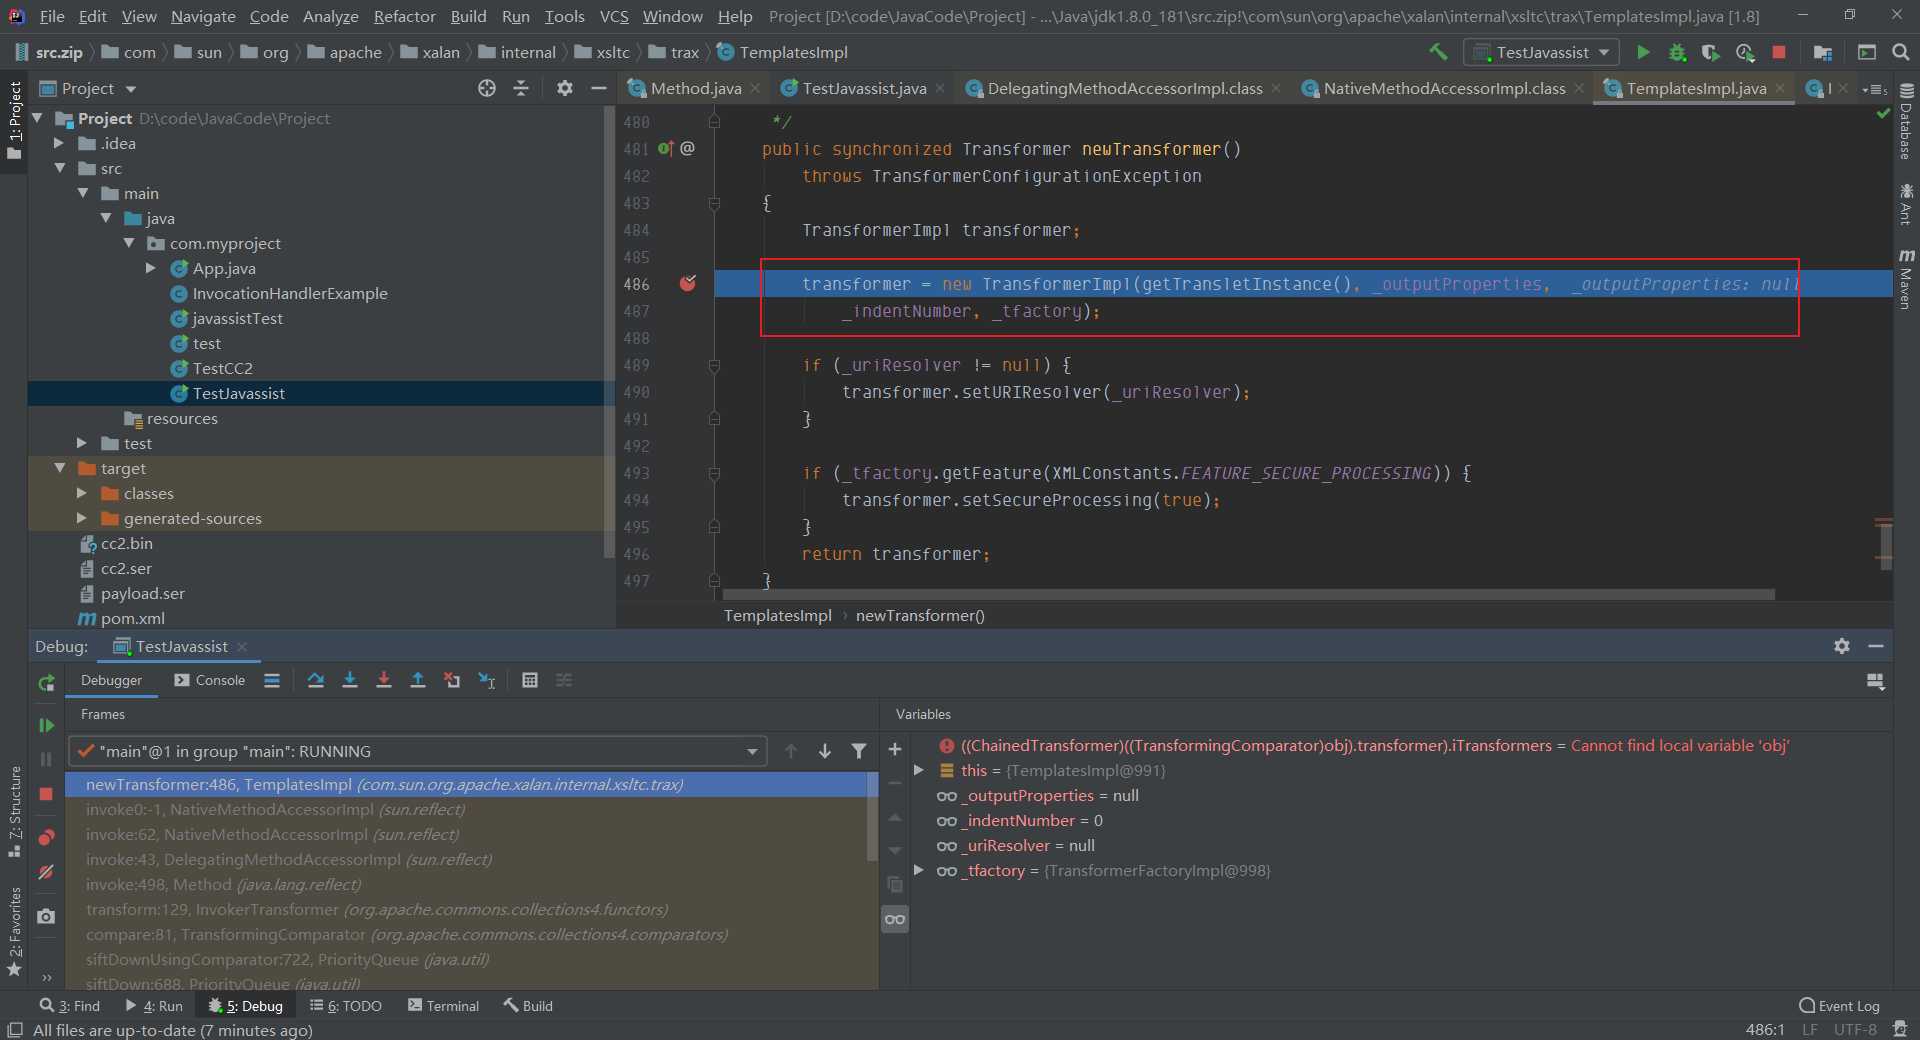The image size is (1920, 1040).
Task: Click the Step Into debugger icon
Action: coord(350,680)
